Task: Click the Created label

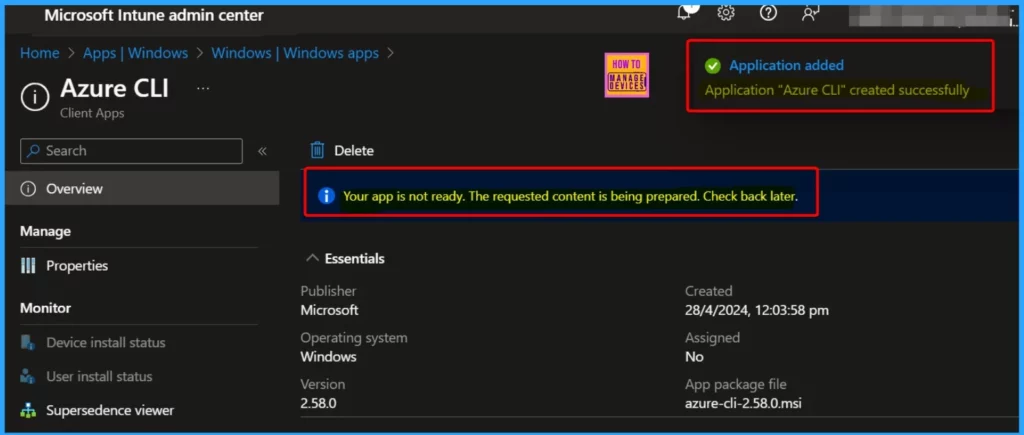Action: (709, 291)
